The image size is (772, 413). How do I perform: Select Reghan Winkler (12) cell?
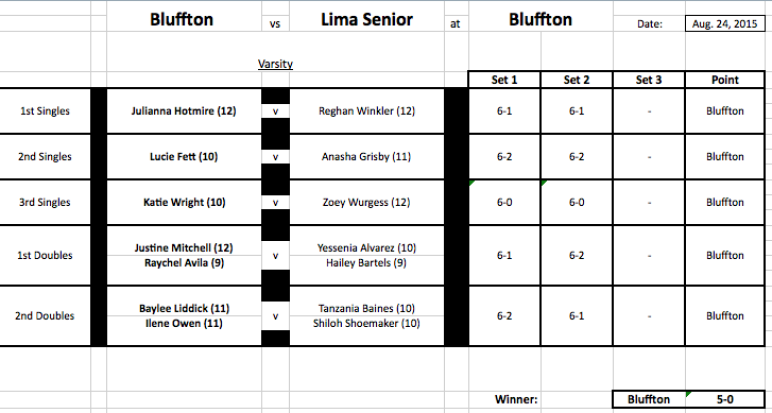pyautogui.click(x=367, y=111)
